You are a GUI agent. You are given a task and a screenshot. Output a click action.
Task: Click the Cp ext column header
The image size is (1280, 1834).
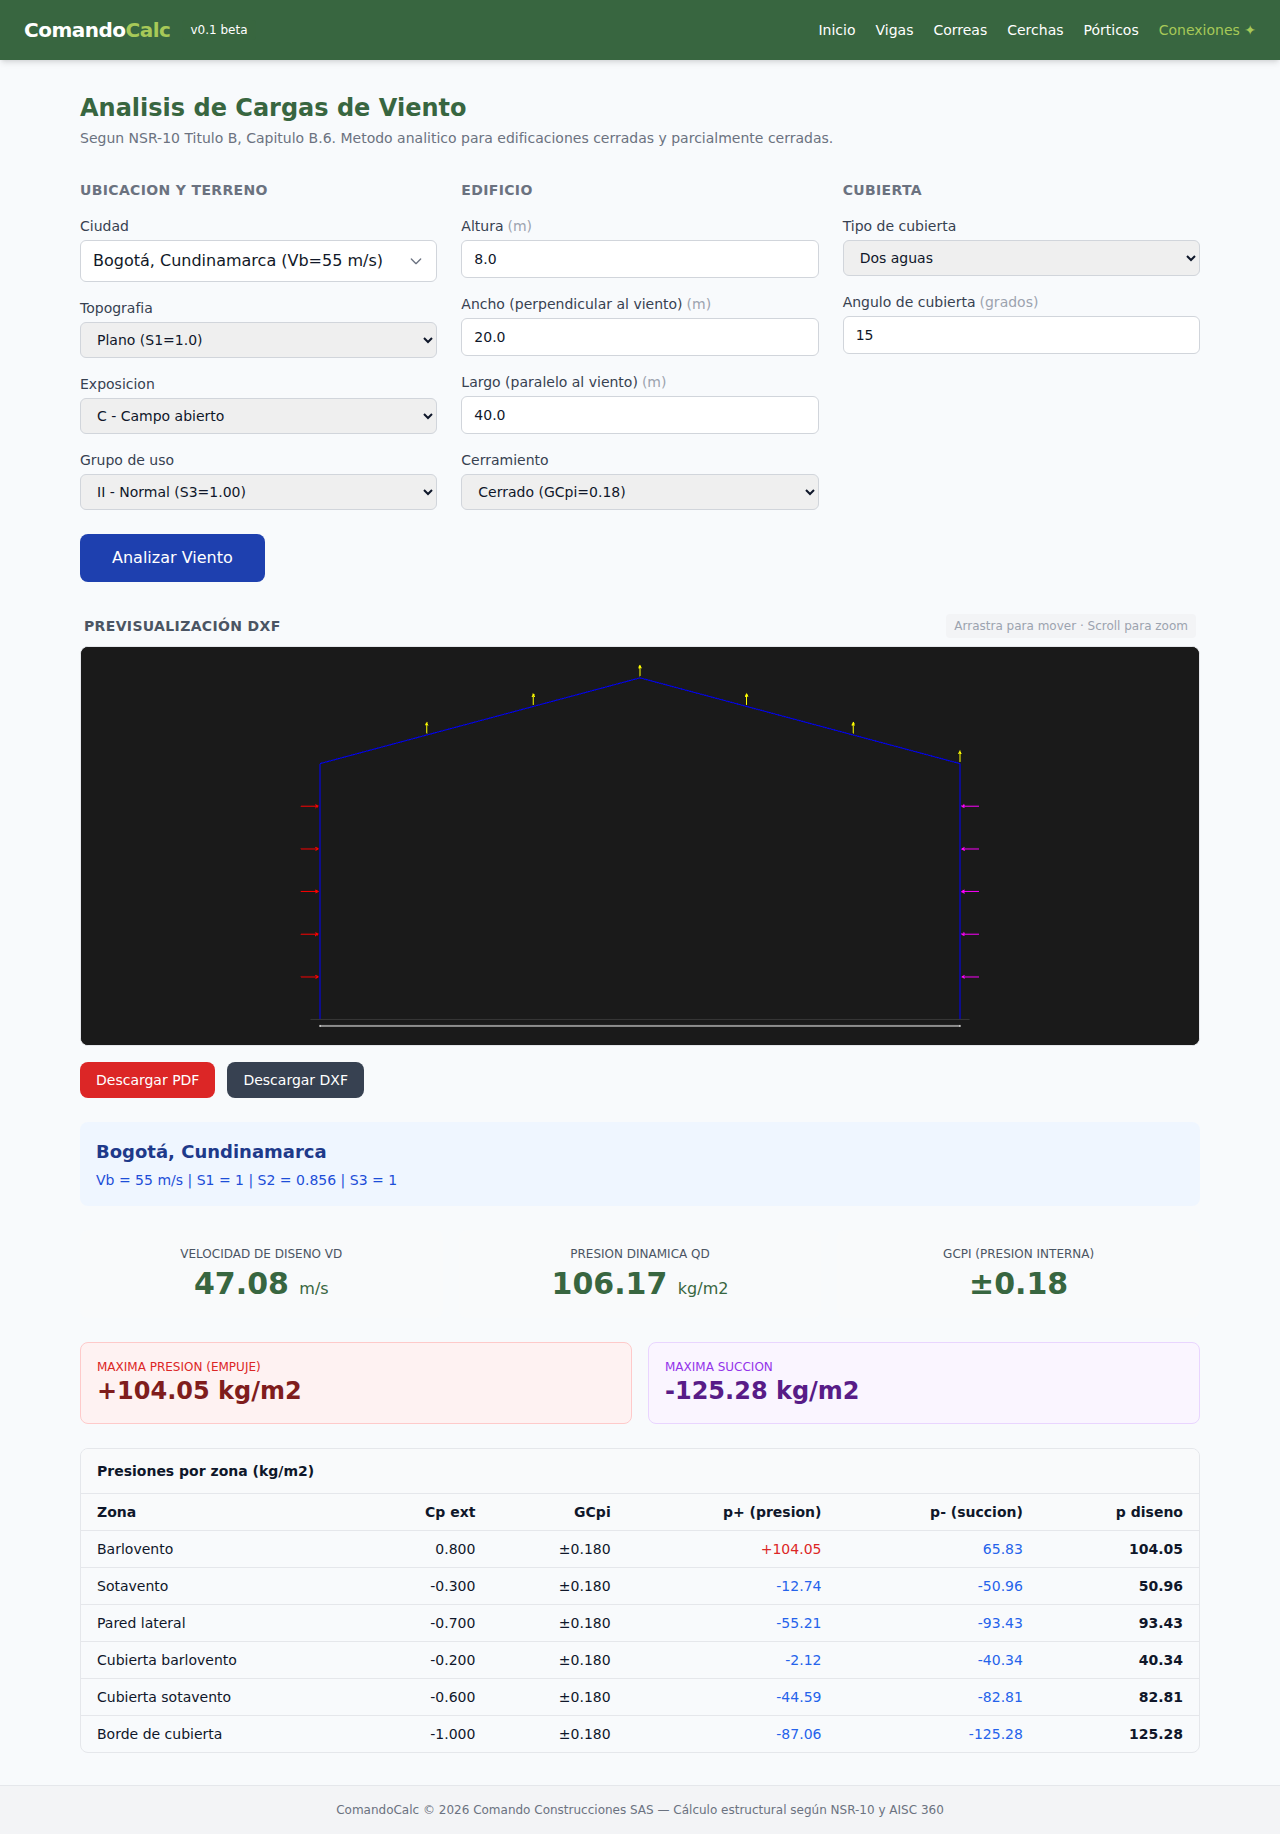(x=450, y=1512)
